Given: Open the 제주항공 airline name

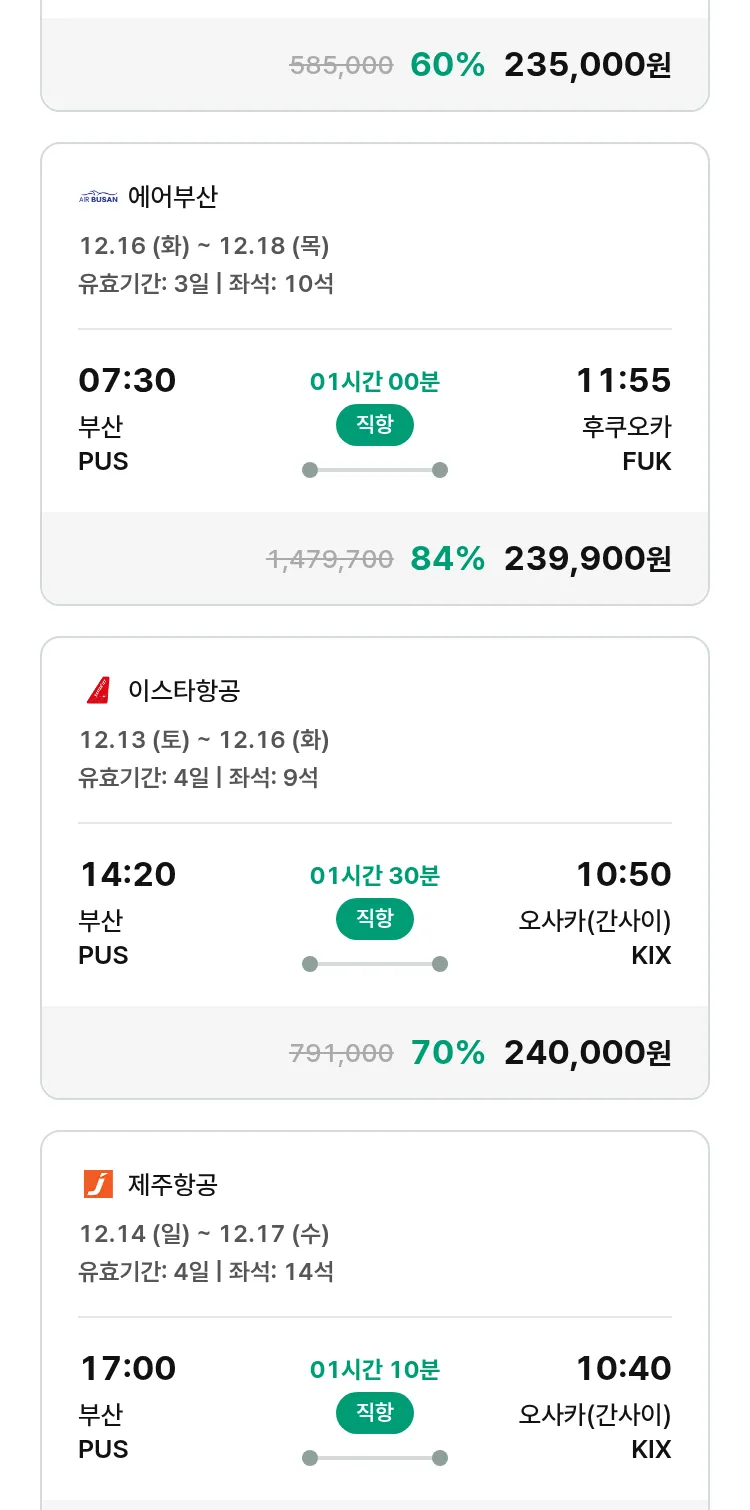Looking at the screenshot, I should click(x=172, y=1184).
